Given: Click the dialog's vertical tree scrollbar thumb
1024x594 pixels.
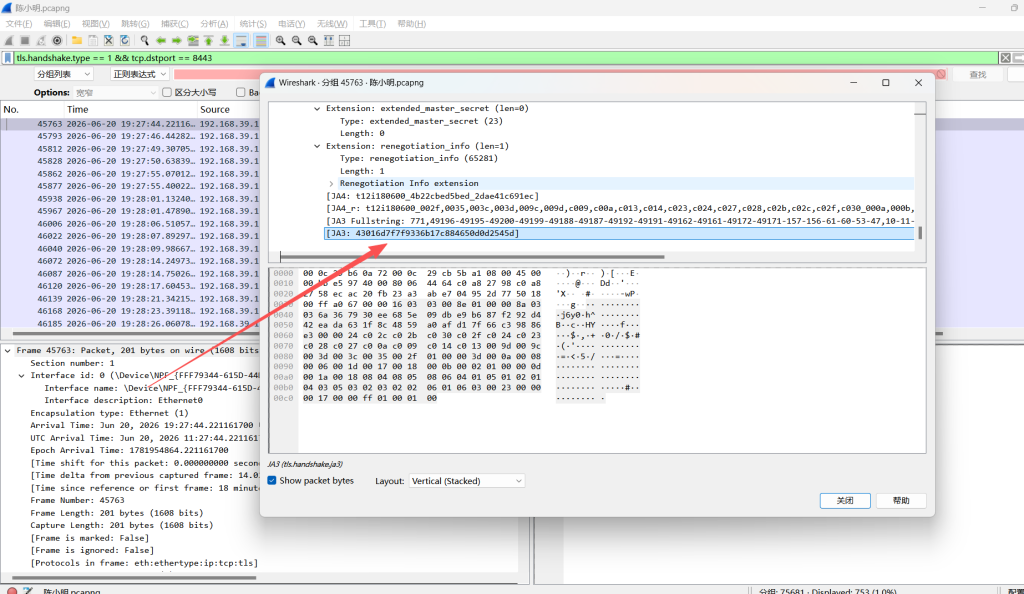Looking at the screenshot, I should click(x=920, y=233).
